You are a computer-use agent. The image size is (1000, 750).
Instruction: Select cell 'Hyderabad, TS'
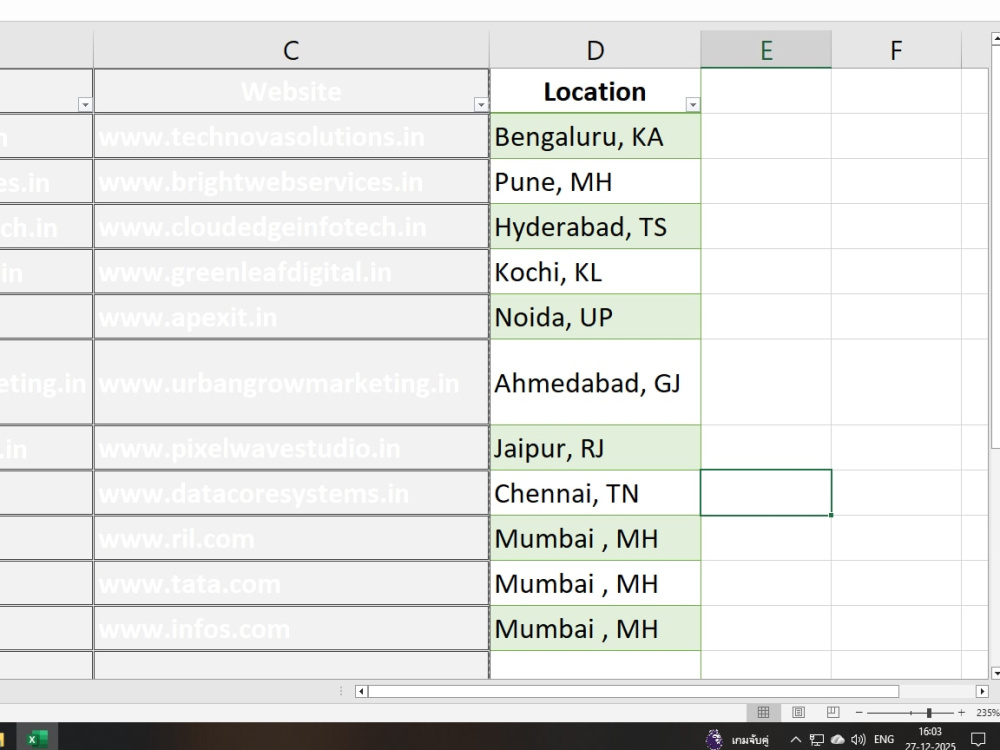pos(595,227)
